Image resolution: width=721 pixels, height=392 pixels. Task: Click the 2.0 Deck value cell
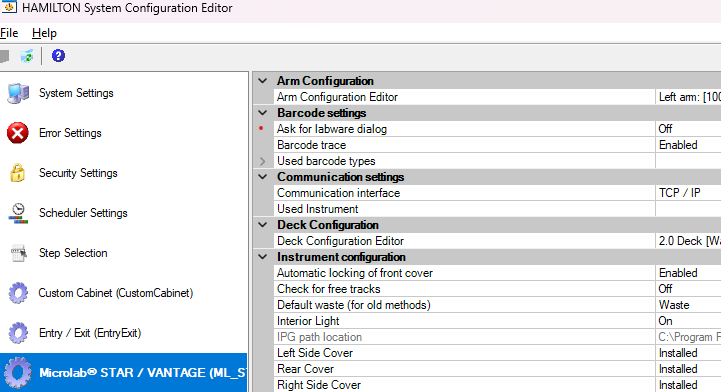[x=688, y=241]
